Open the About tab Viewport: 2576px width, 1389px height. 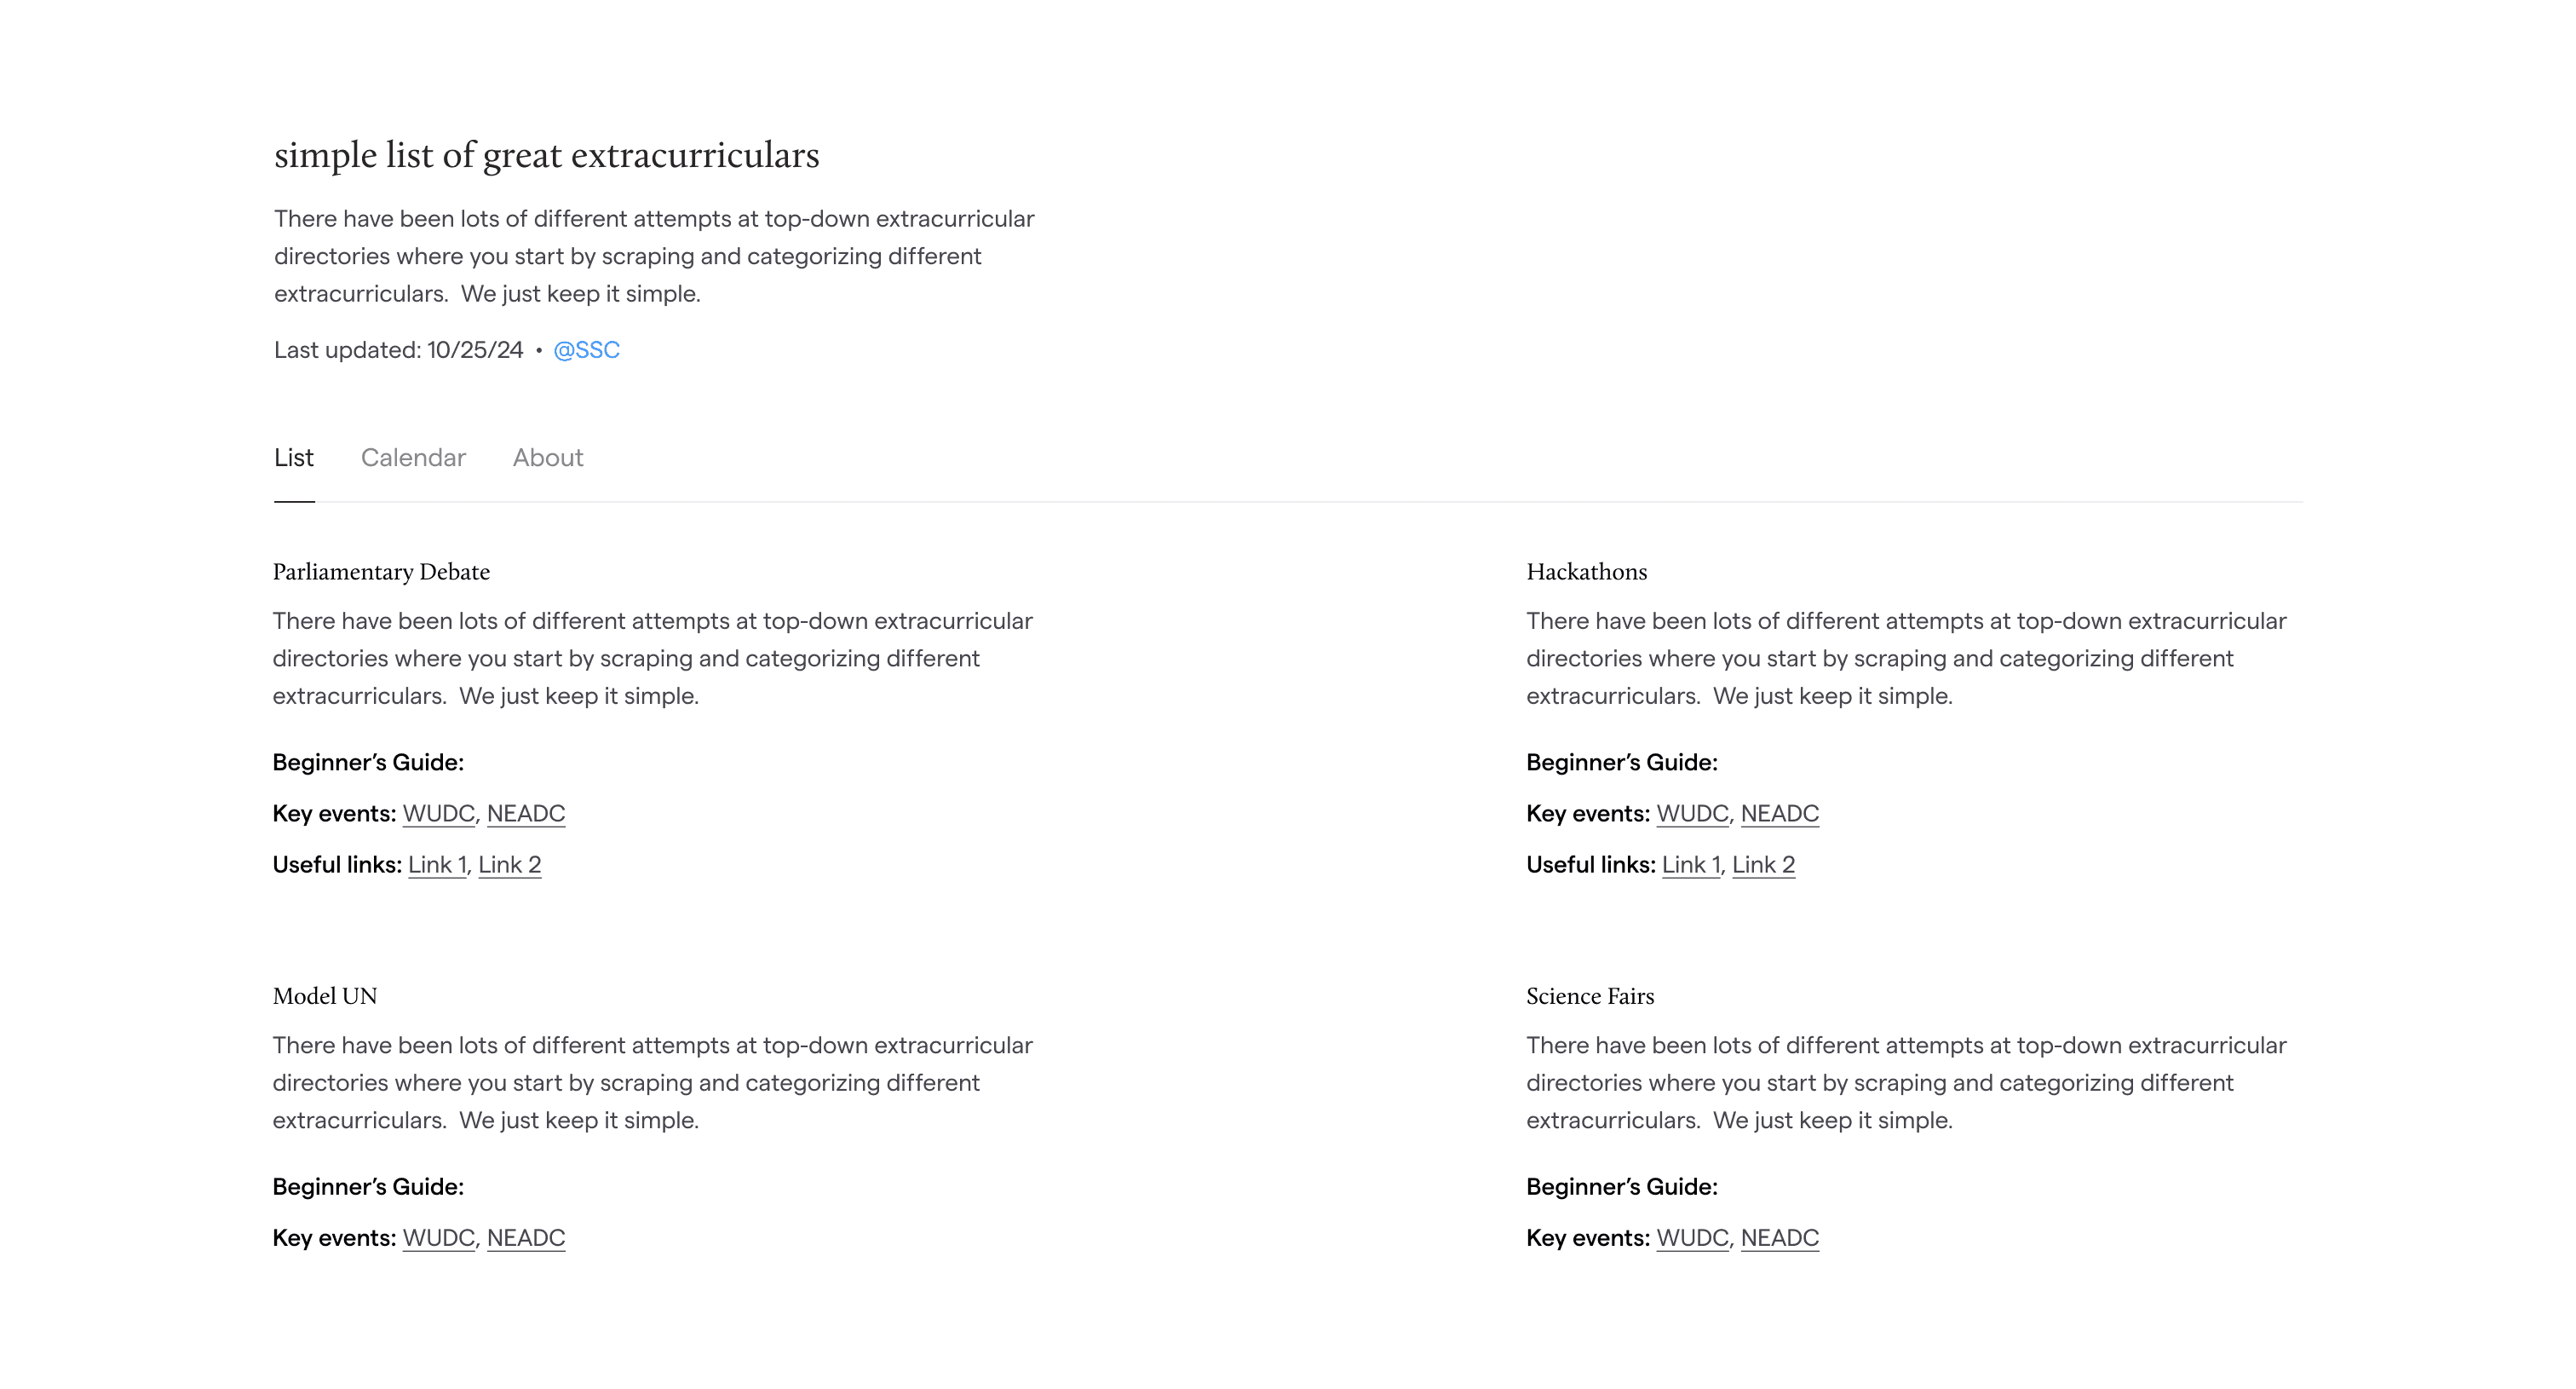tap(548, 457)
